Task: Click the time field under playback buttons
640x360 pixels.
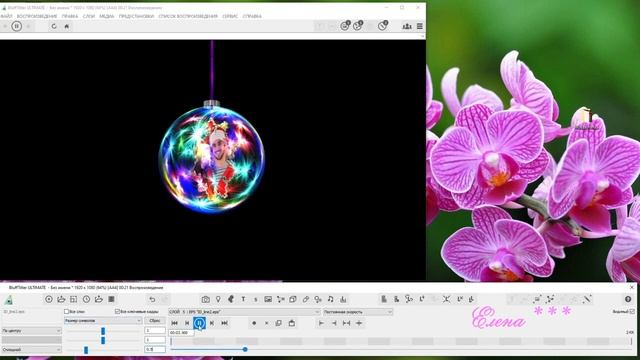Action: point(181,333)
